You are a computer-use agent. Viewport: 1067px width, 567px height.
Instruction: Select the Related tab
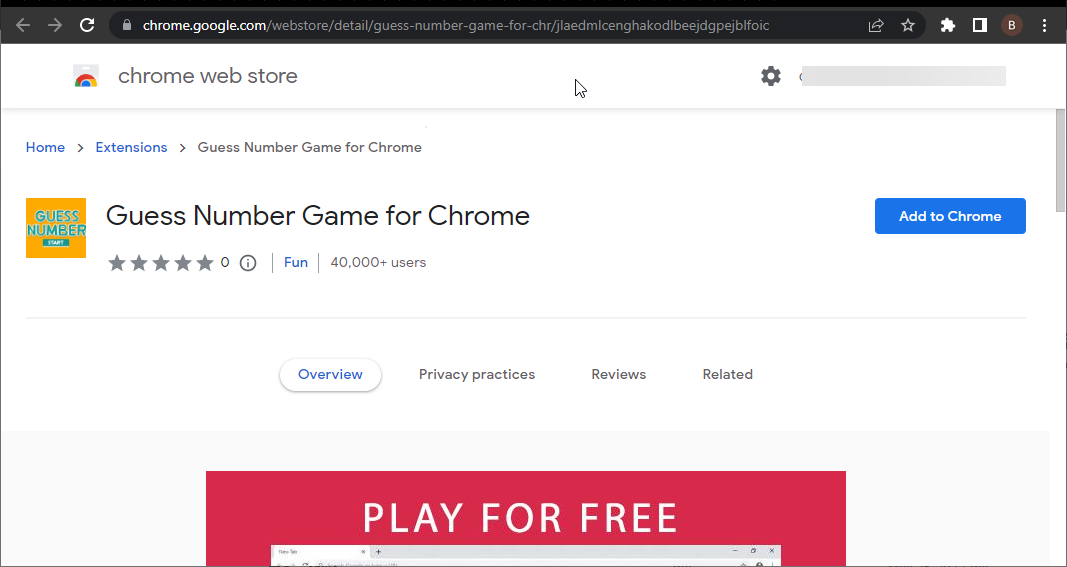point(727,374)
